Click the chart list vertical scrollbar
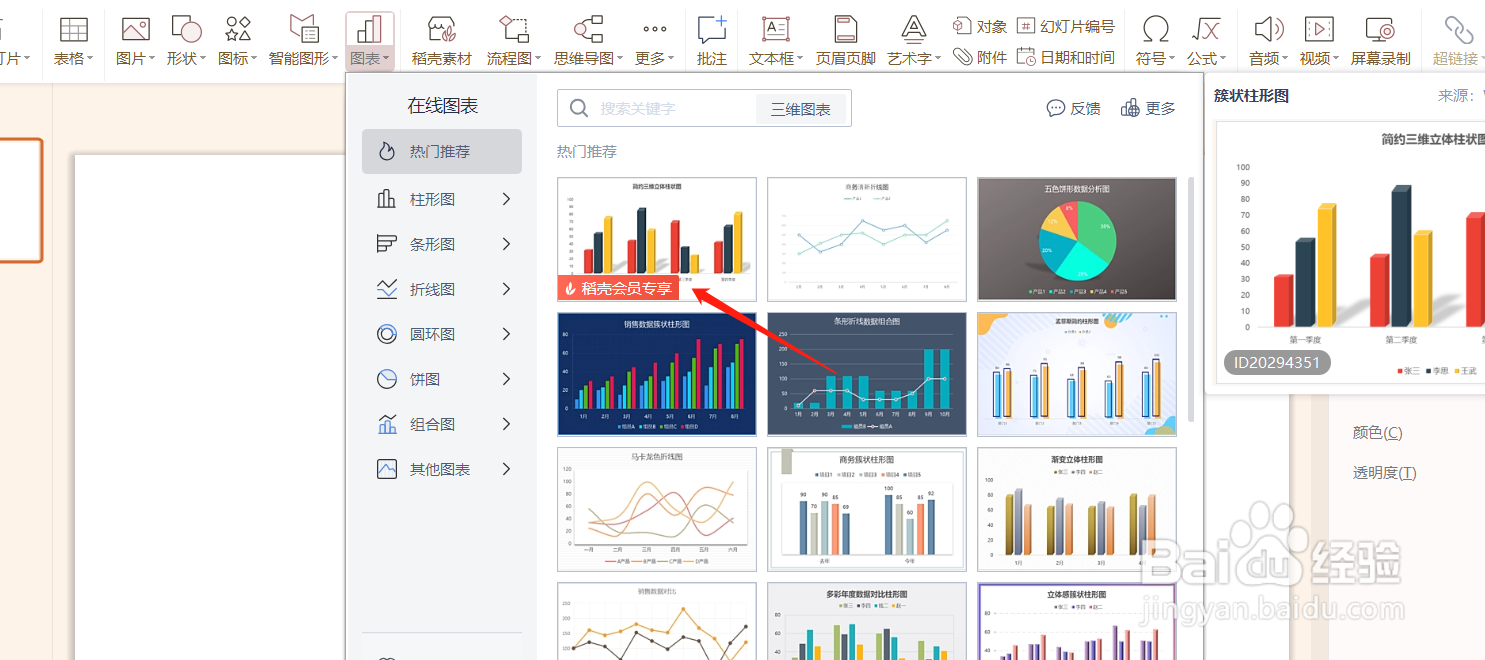 [x=1190, y=300]
